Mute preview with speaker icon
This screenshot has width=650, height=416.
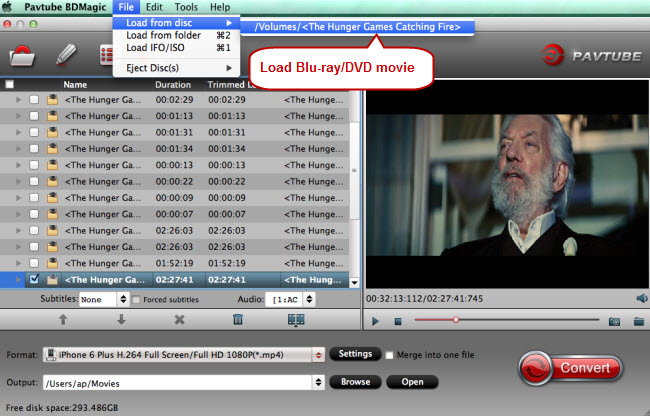(x=642, y=298)
